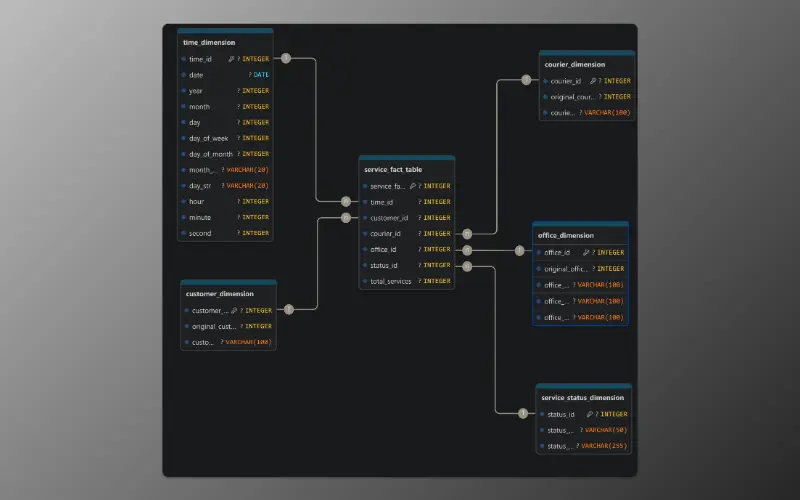Screen dimensions: 800x500
Task: Select the '1' marker beside courier_dimension courier_id
Action: pyautogui.click(x=526, y=80)
